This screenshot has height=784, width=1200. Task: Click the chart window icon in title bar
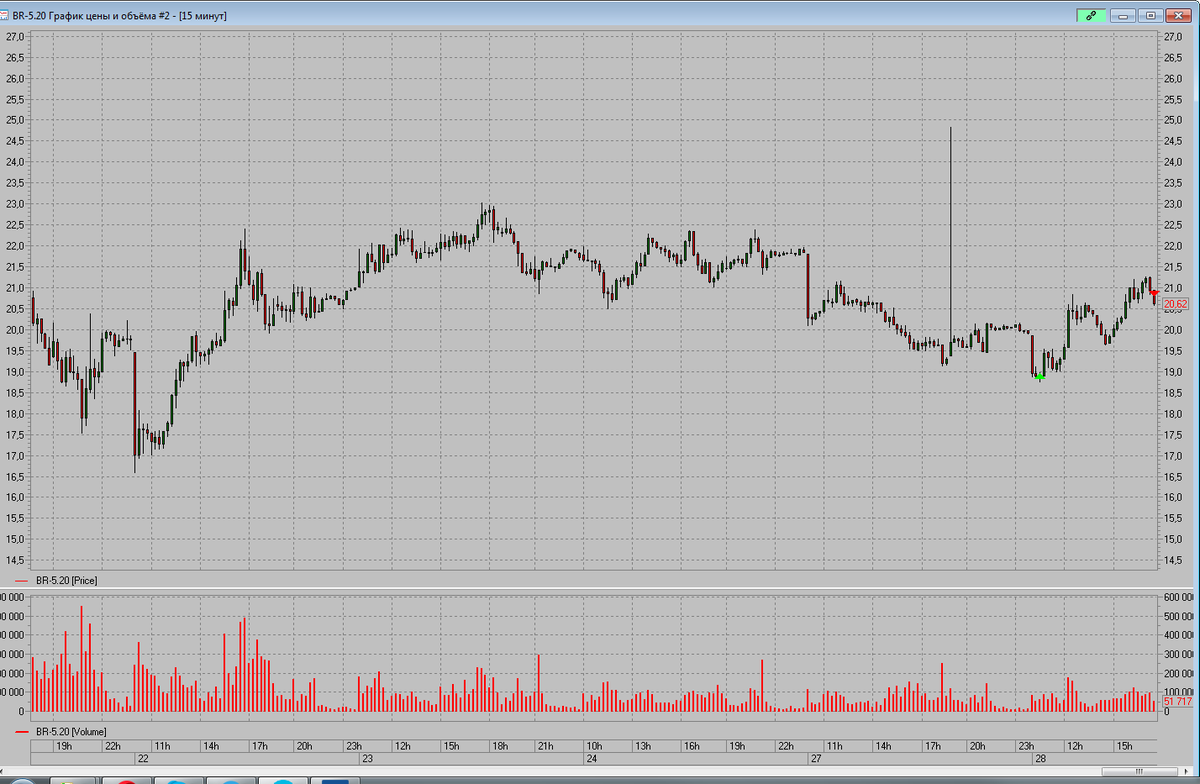point(5,15)
